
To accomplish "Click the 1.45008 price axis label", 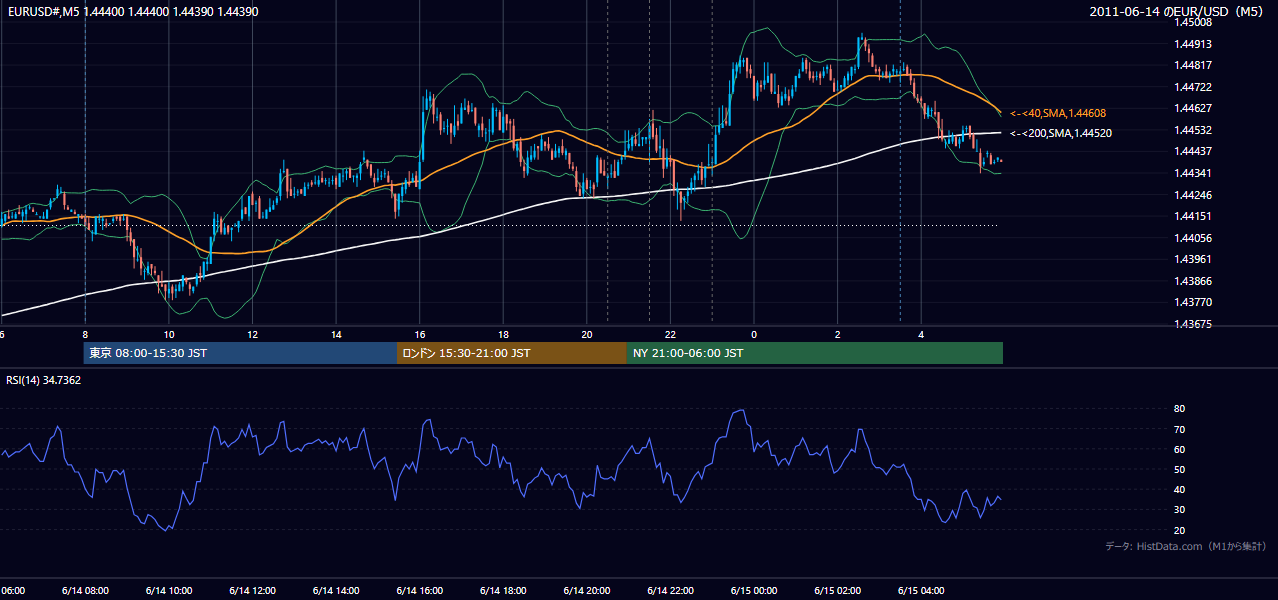I will tap(1193, 22).
